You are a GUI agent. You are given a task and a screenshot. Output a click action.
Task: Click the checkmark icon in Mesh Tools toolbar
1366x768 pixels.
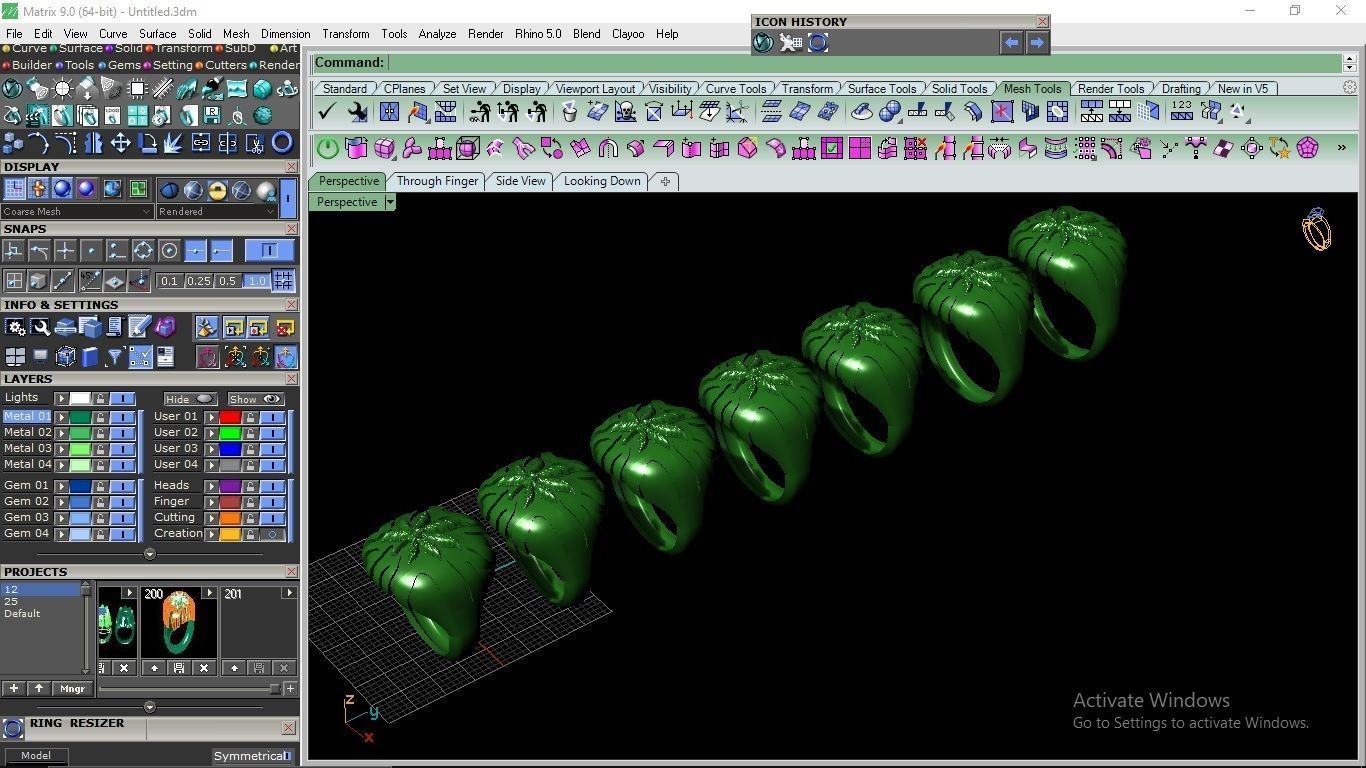tap(326, 112)
